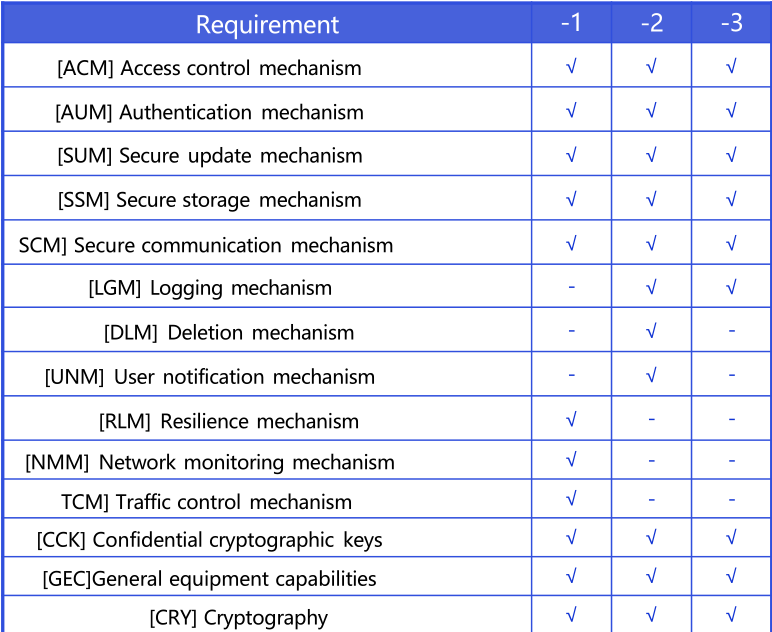The width and height of the screenshot is (772, 632).
Task: Select the -1 column header
Action: point(571,23)
